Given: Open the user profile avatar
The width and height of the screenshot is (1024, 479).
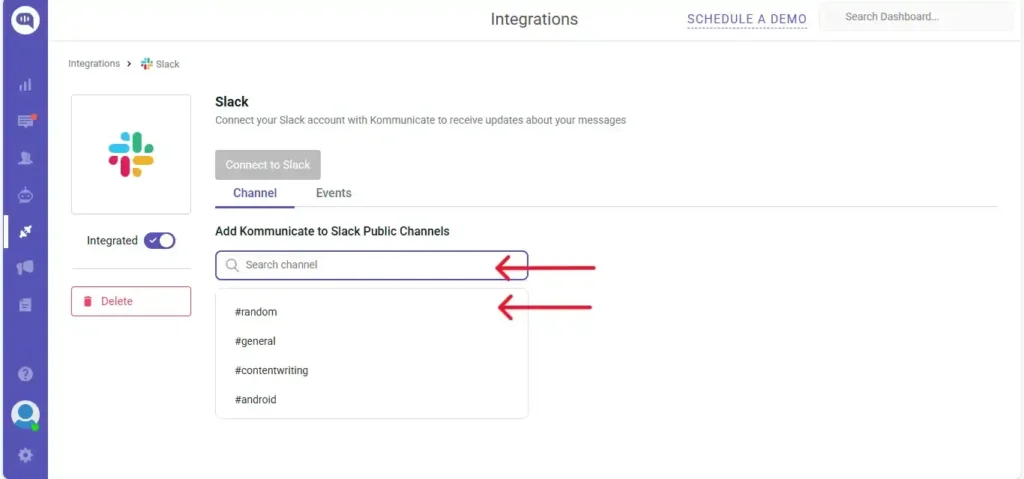Looking at the screenshot, I should 25,415.
